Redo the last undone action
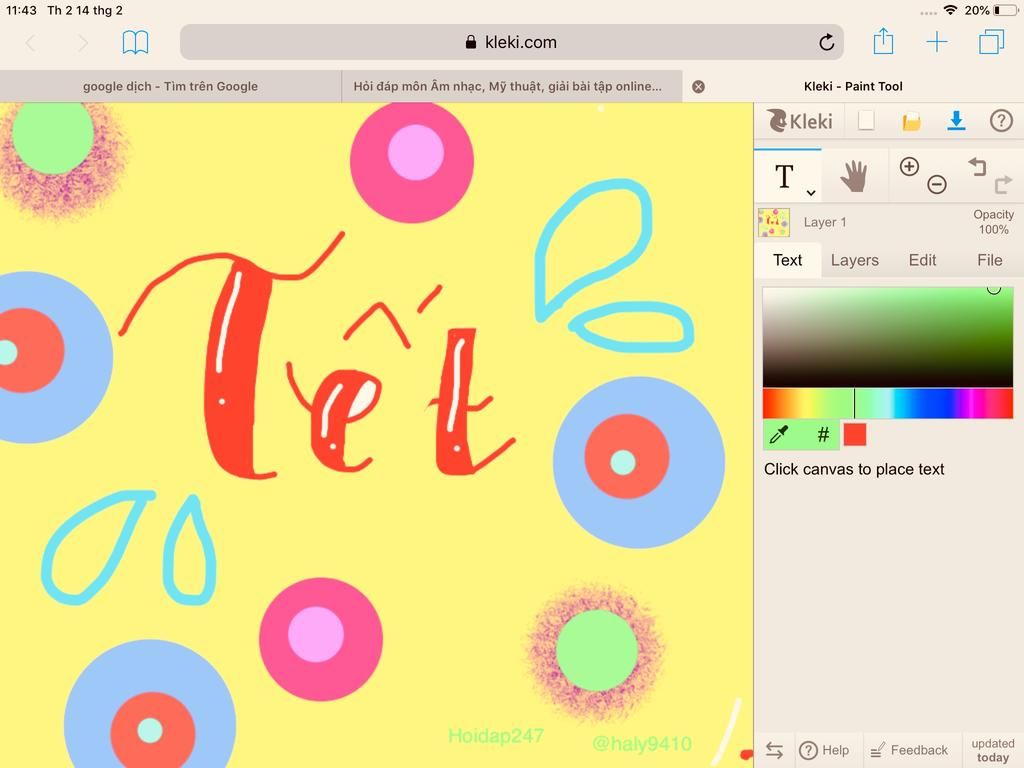This screenshot has height=768, width=1024. 1003,185
